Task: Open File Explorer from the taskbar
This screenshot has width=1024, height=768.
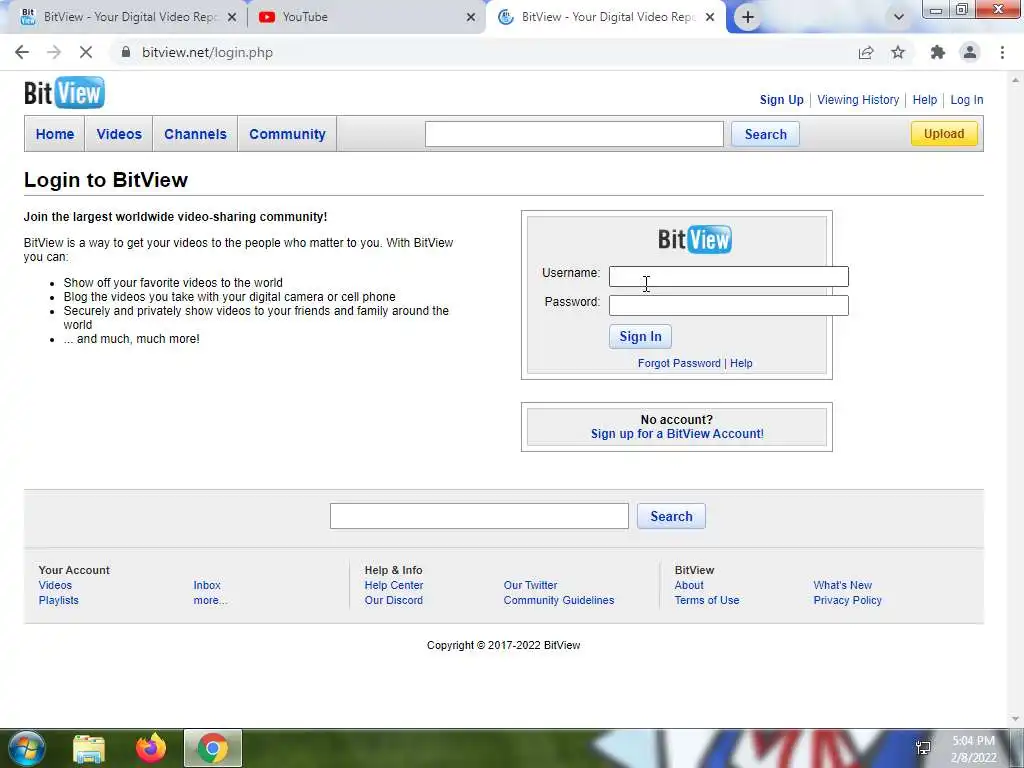Action: pos(89,748)
